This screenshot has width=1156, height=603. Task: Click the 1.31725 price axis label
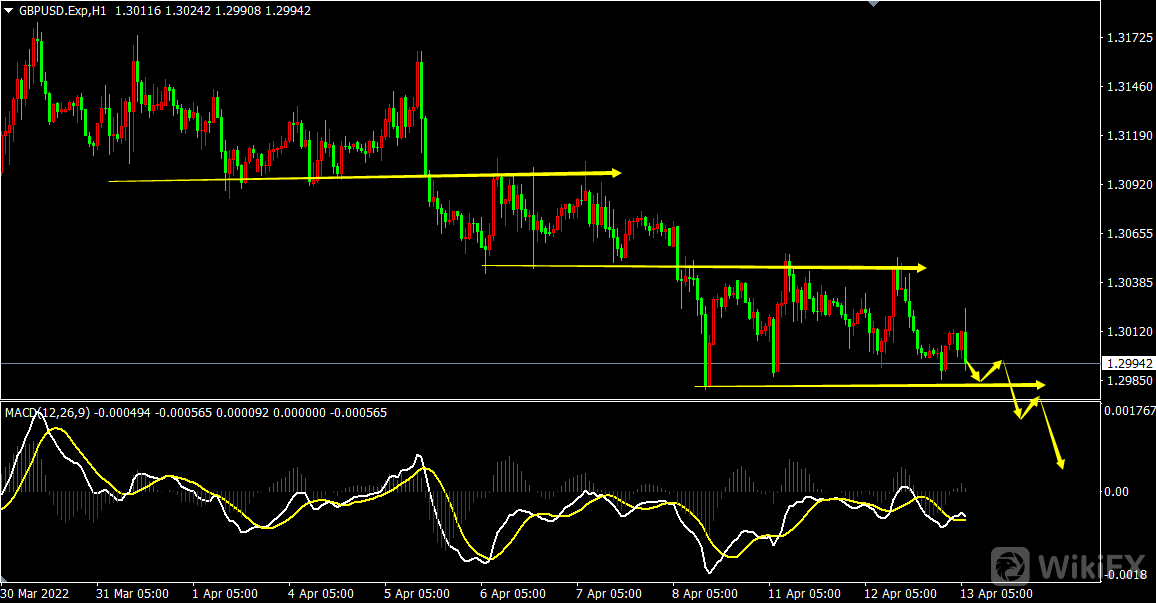(1129, 38)
